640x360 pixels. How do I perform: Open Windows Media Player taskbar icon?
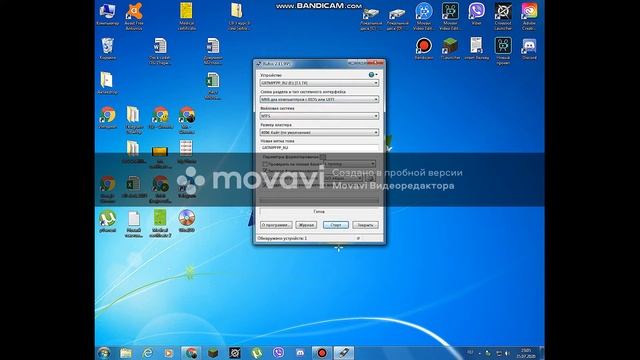pos(169,353)
